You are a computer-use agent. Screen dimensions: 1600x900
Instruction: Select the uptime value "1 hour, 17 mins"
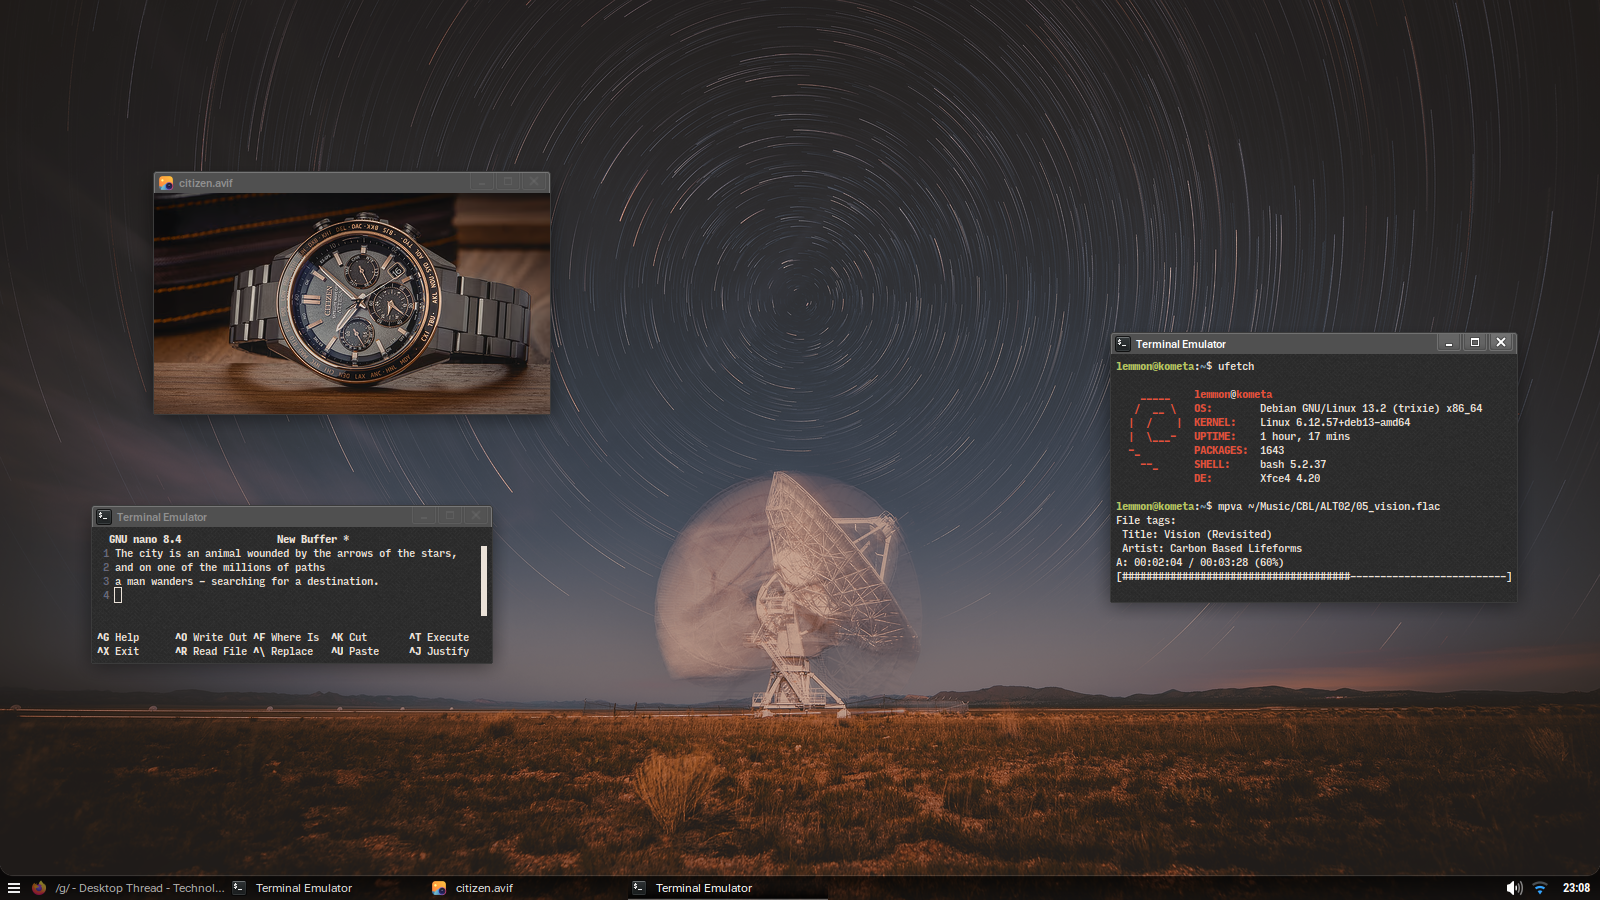coord(1305,436)
